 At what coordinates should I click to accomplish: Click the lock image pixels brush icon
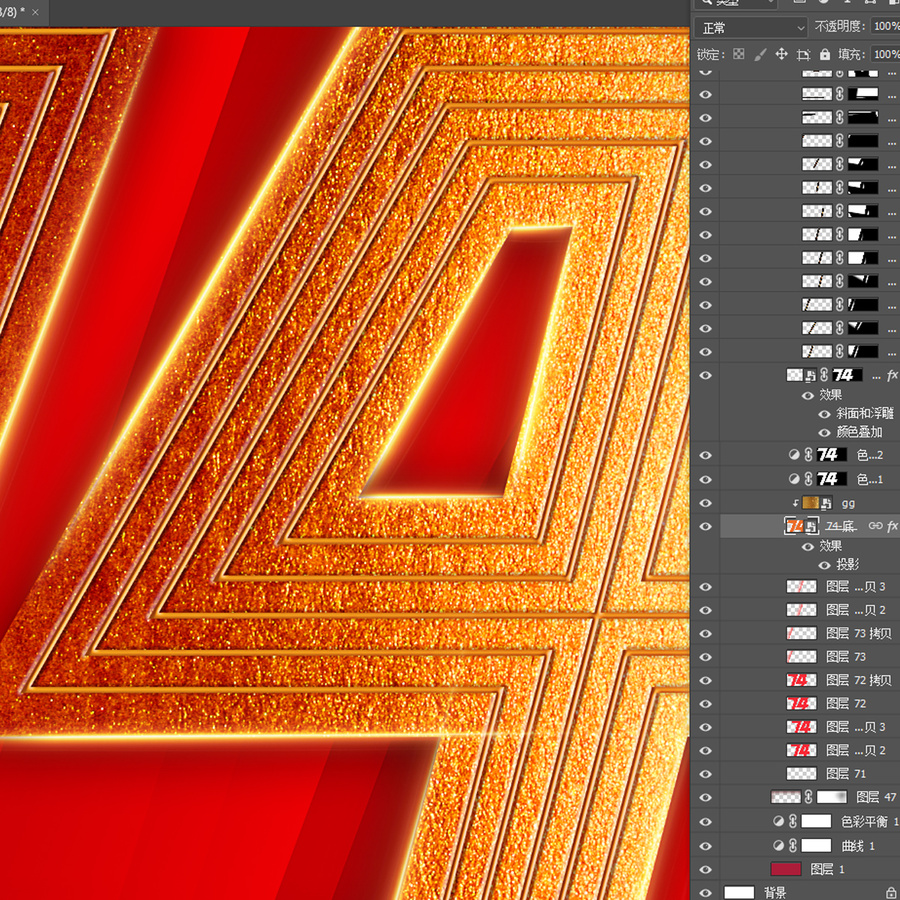point(760,55)
